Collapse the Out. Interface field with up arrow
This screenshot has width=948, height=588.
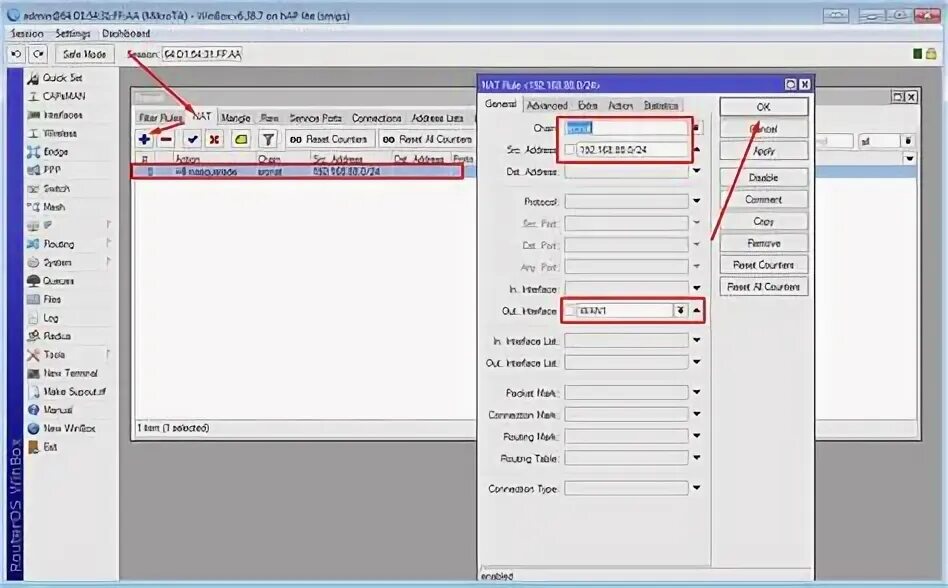(696, 311)
